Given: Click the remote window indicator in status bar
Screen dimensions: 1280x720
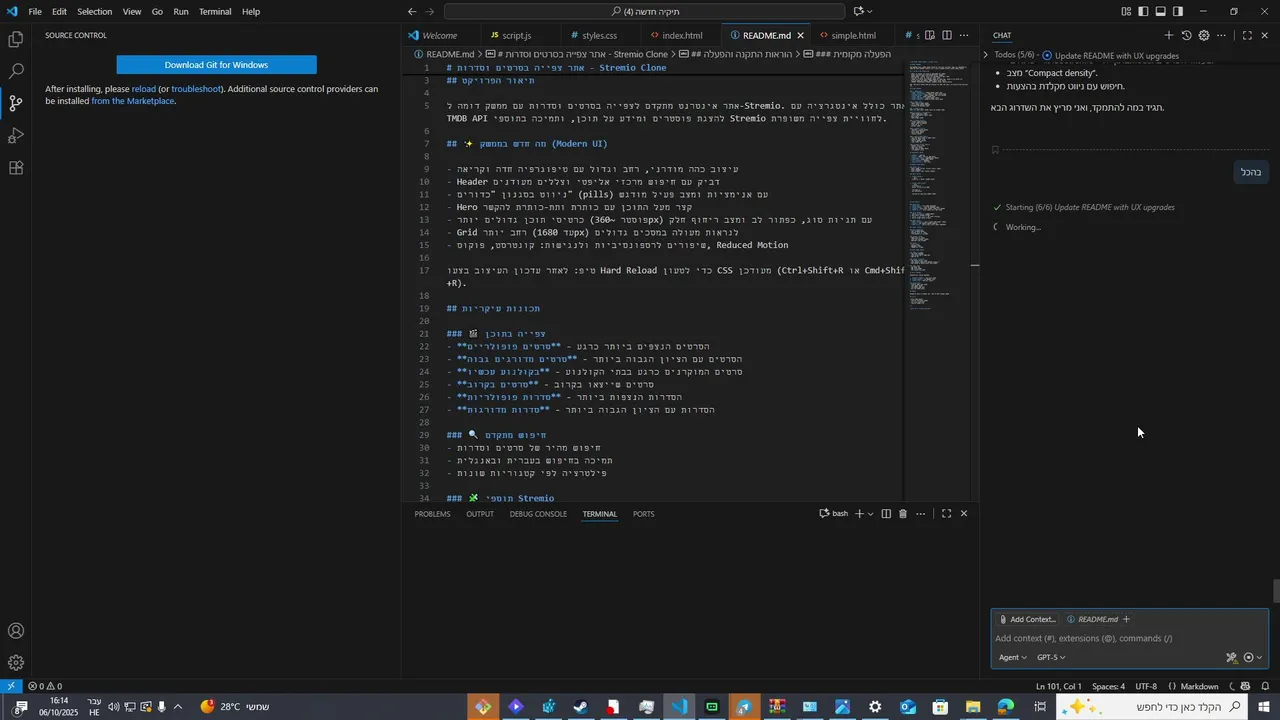Looking at the screenshot, I should coord(10,686).
